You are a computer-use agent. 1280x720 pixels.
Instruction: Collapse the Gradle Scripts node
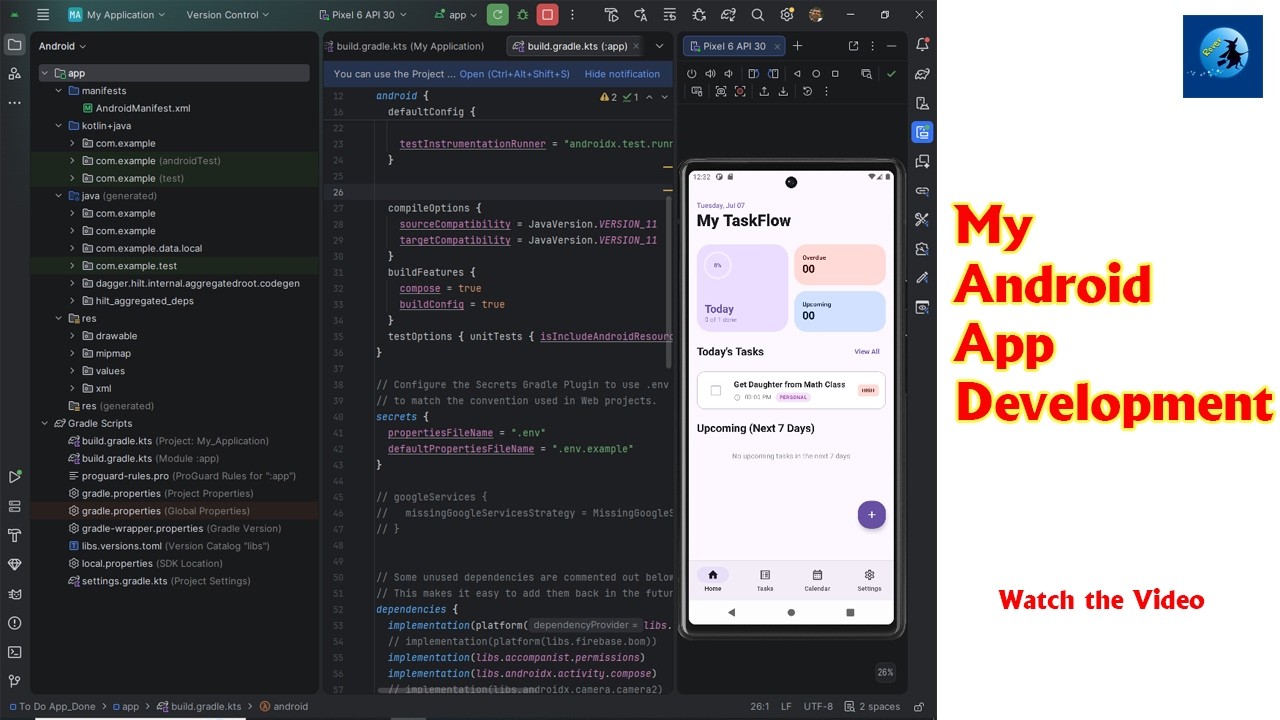45,423
